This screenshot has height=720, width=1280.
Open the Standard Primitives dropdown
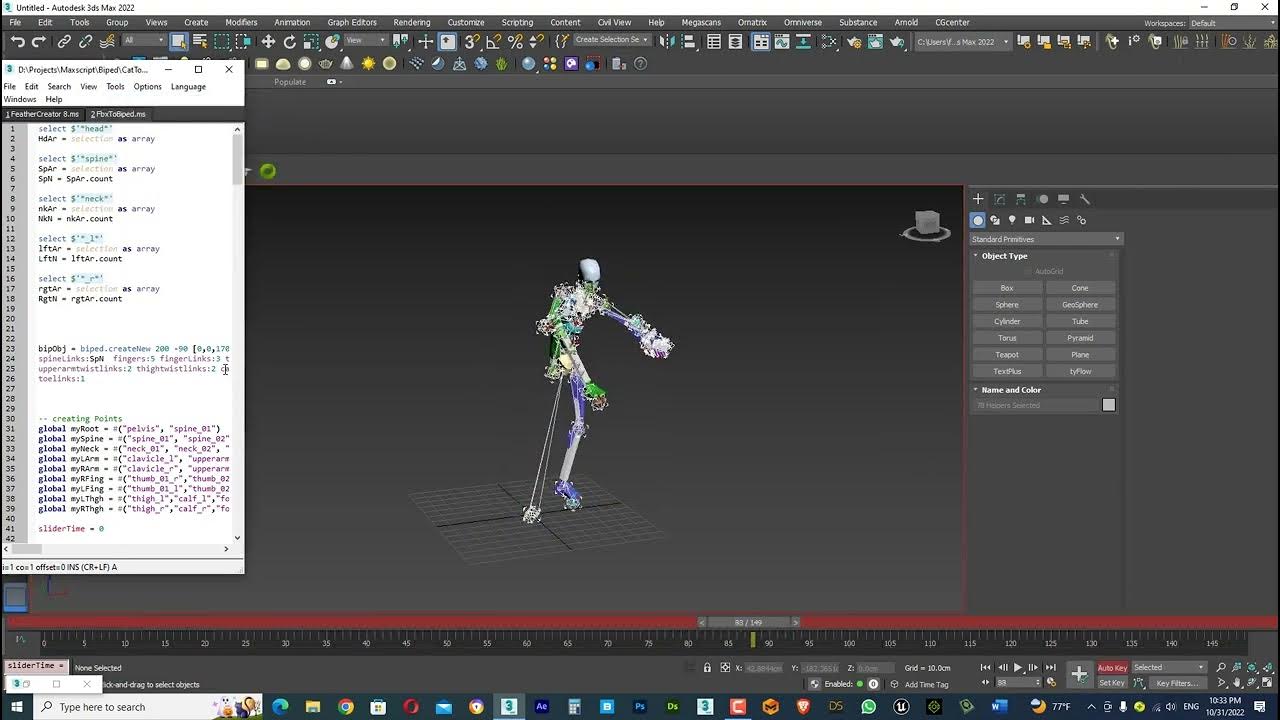(x=1046, y=239)
